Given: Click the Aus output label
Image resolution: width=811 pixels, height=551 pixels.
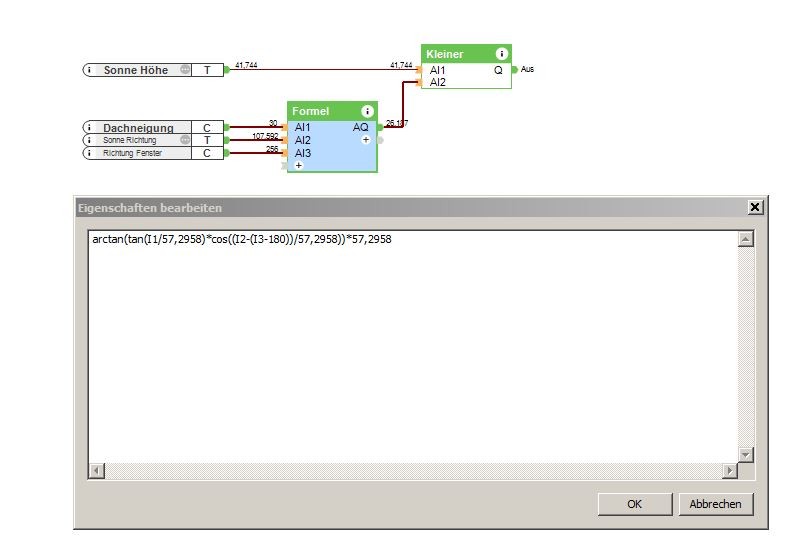Looking at the screenshot, I should tap(527, 69).
